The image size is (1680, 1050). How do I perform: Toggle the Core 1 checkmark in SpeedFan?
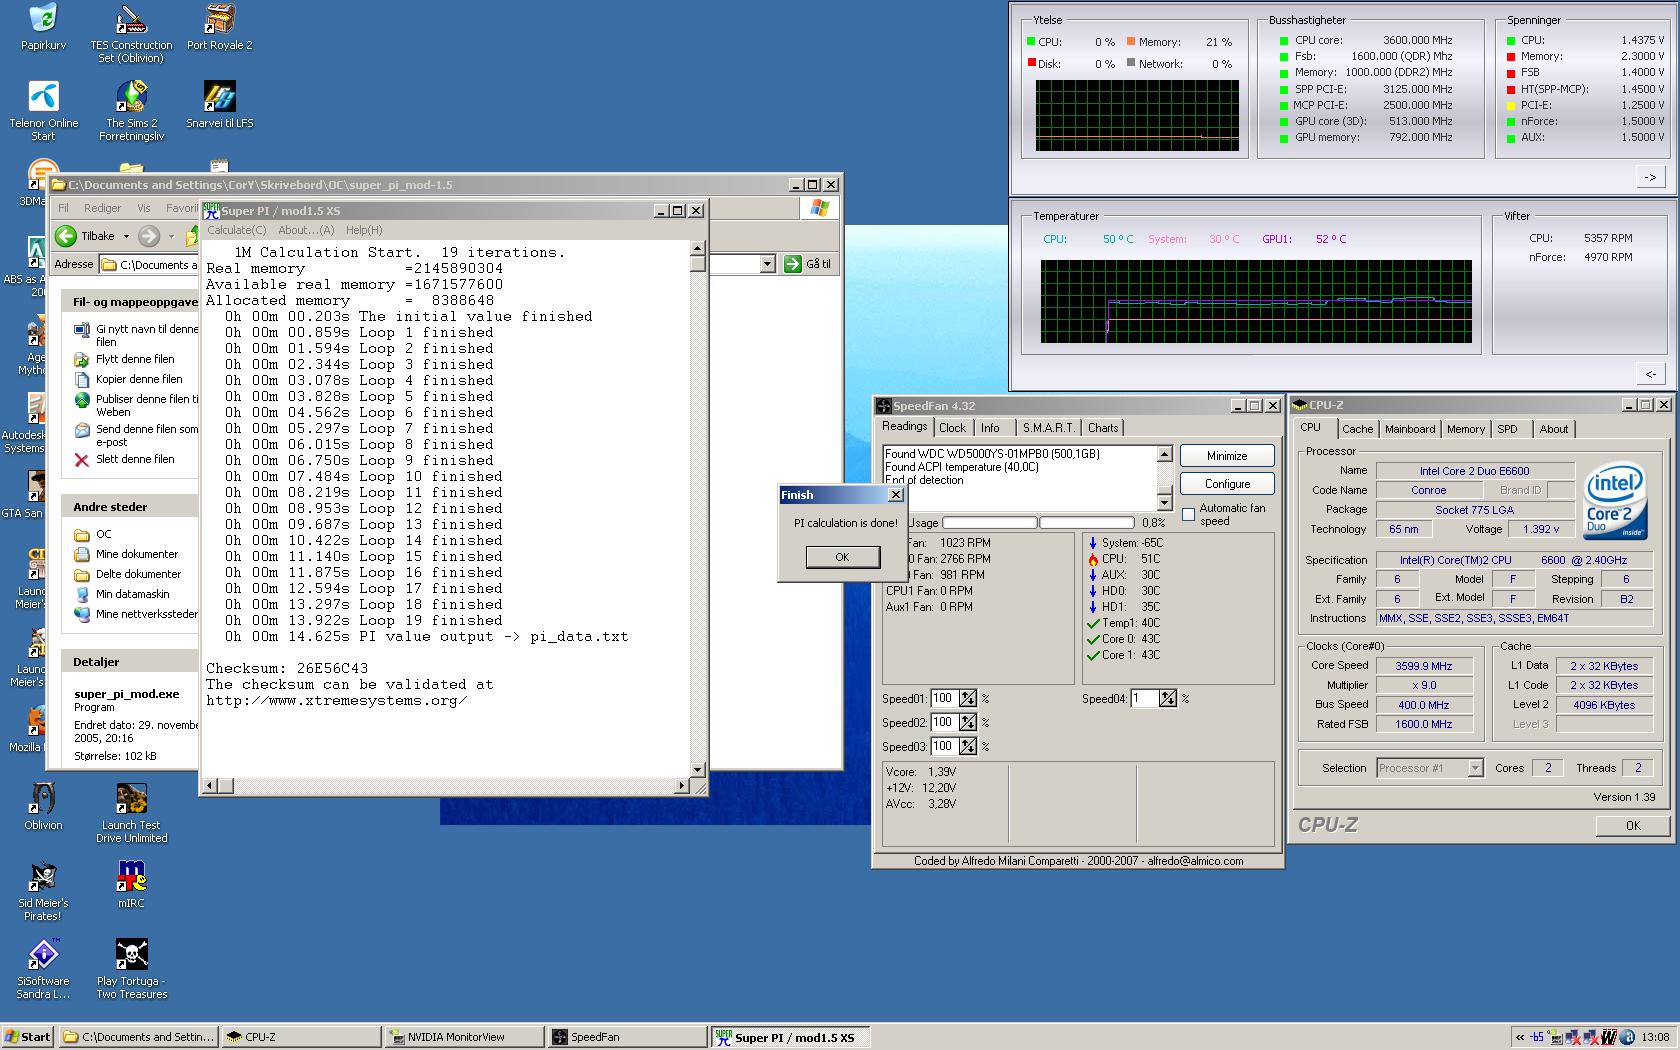1093,655
